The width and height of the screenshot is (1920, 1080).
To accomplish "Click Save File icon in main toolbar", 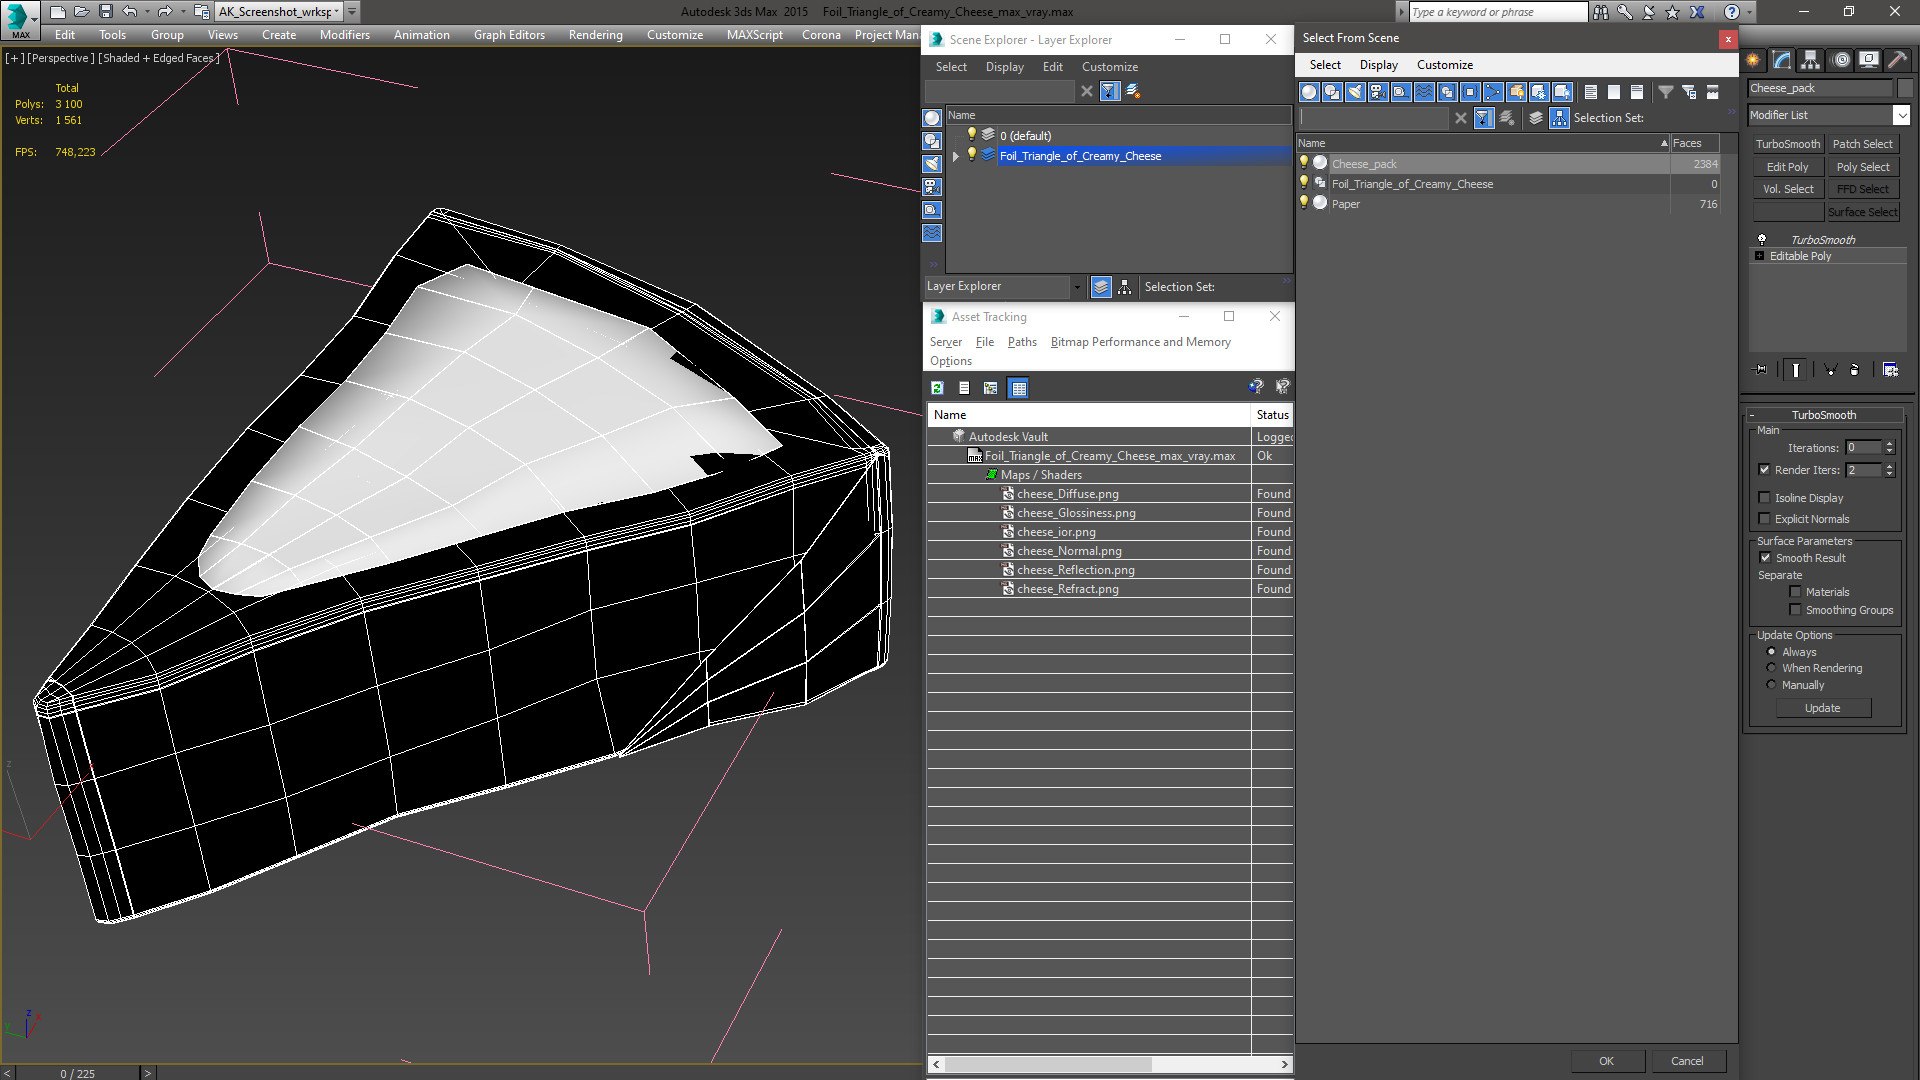I will [x=105, y=12].
